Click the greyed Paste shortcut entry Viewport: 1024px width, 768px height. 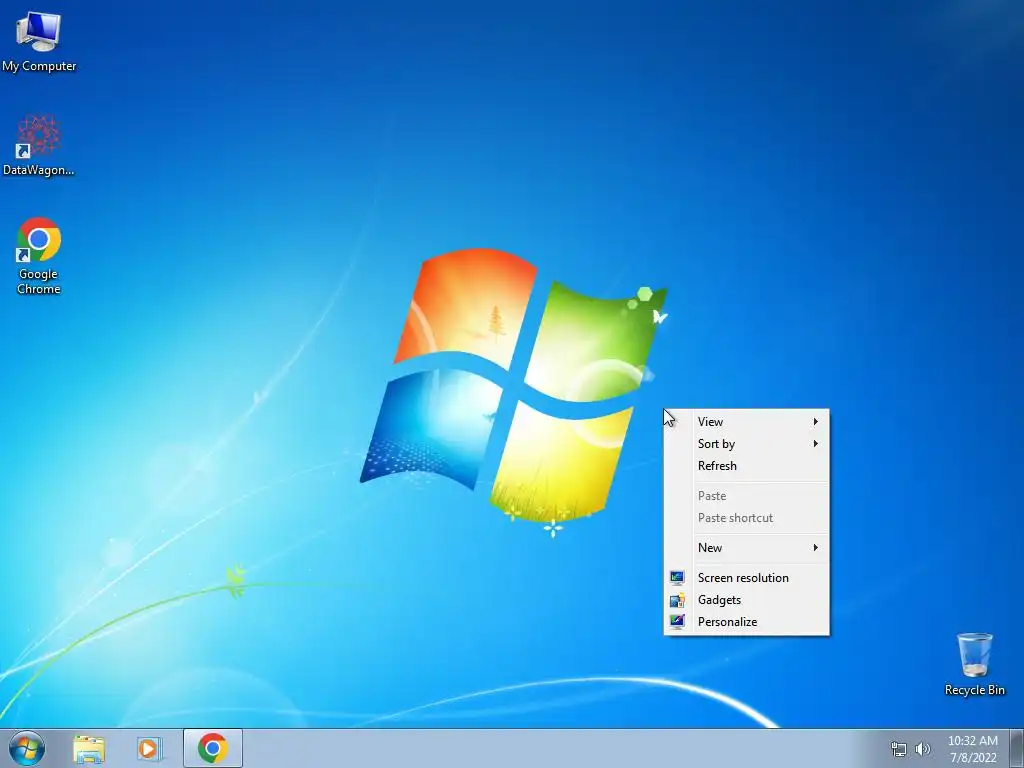coord(746,518)
